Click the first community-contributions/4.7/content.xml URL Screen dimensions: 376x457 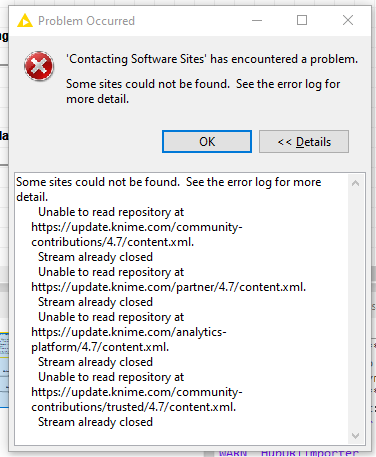click(137, 234)
